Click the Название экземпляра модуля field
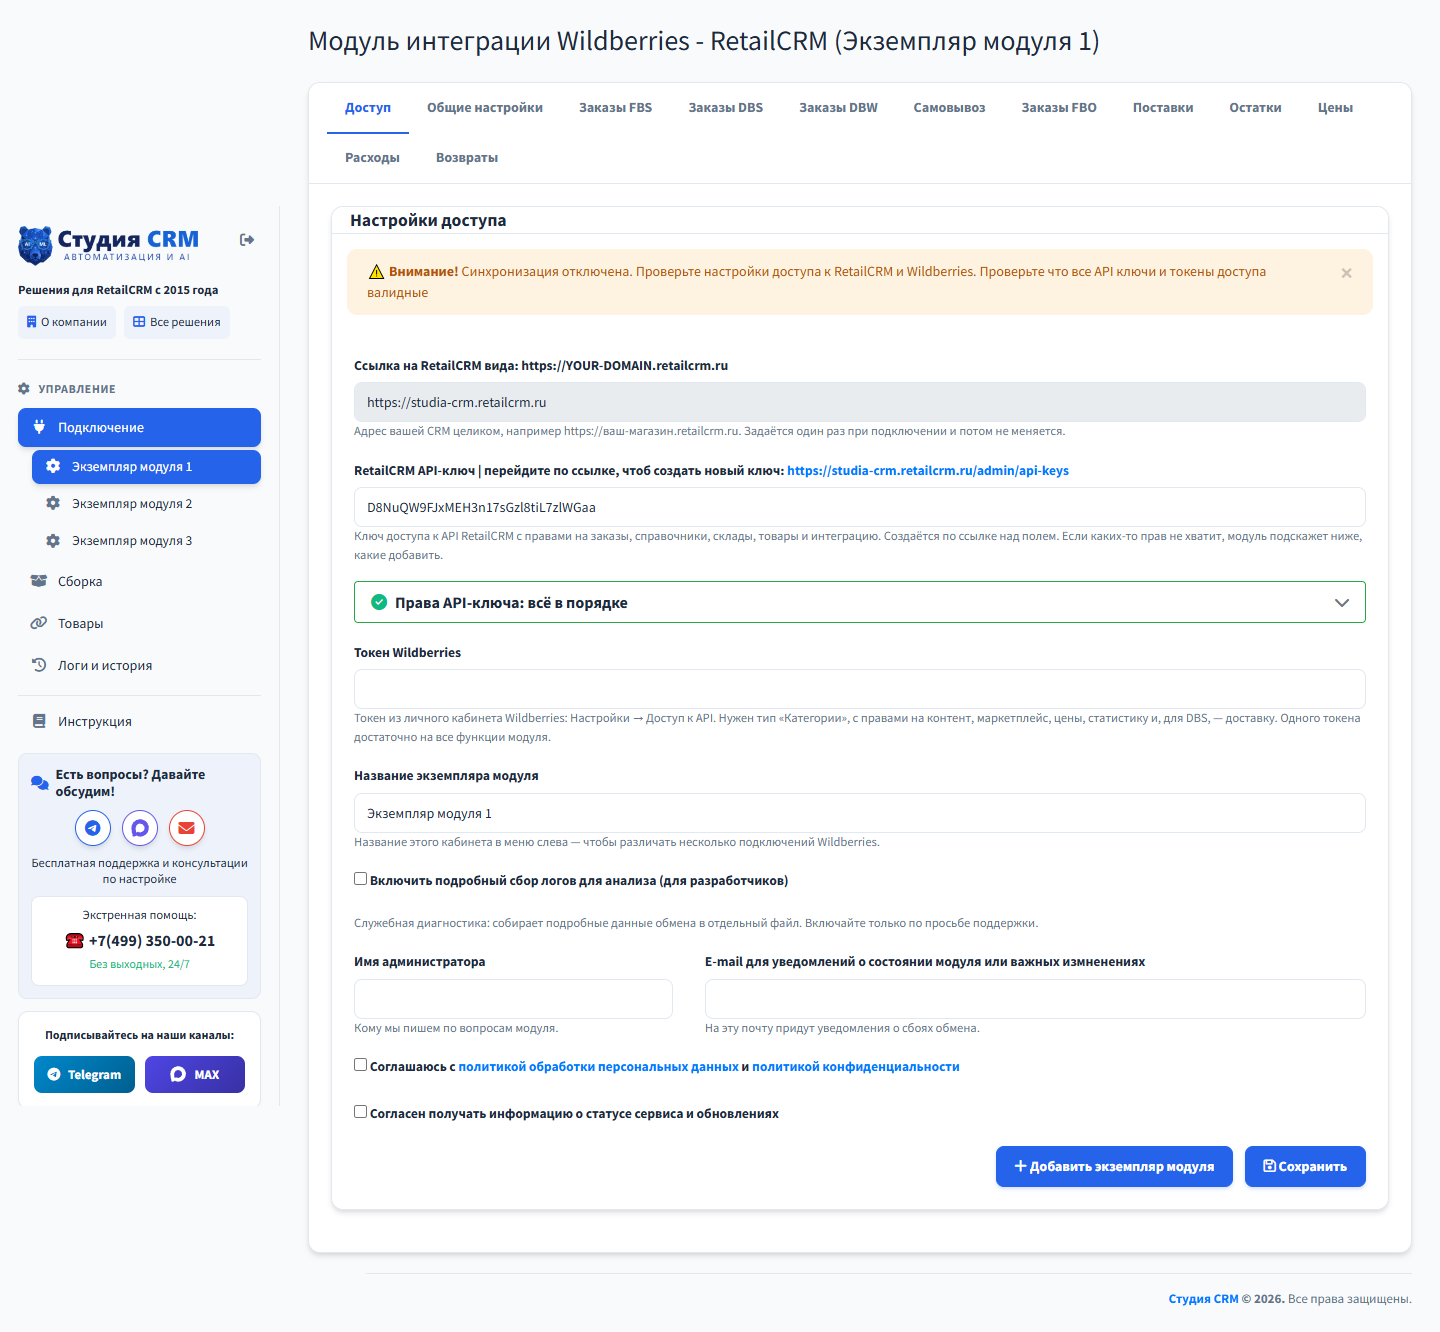This screenshot has width=1440, height=1332. (x=860, y=813)
